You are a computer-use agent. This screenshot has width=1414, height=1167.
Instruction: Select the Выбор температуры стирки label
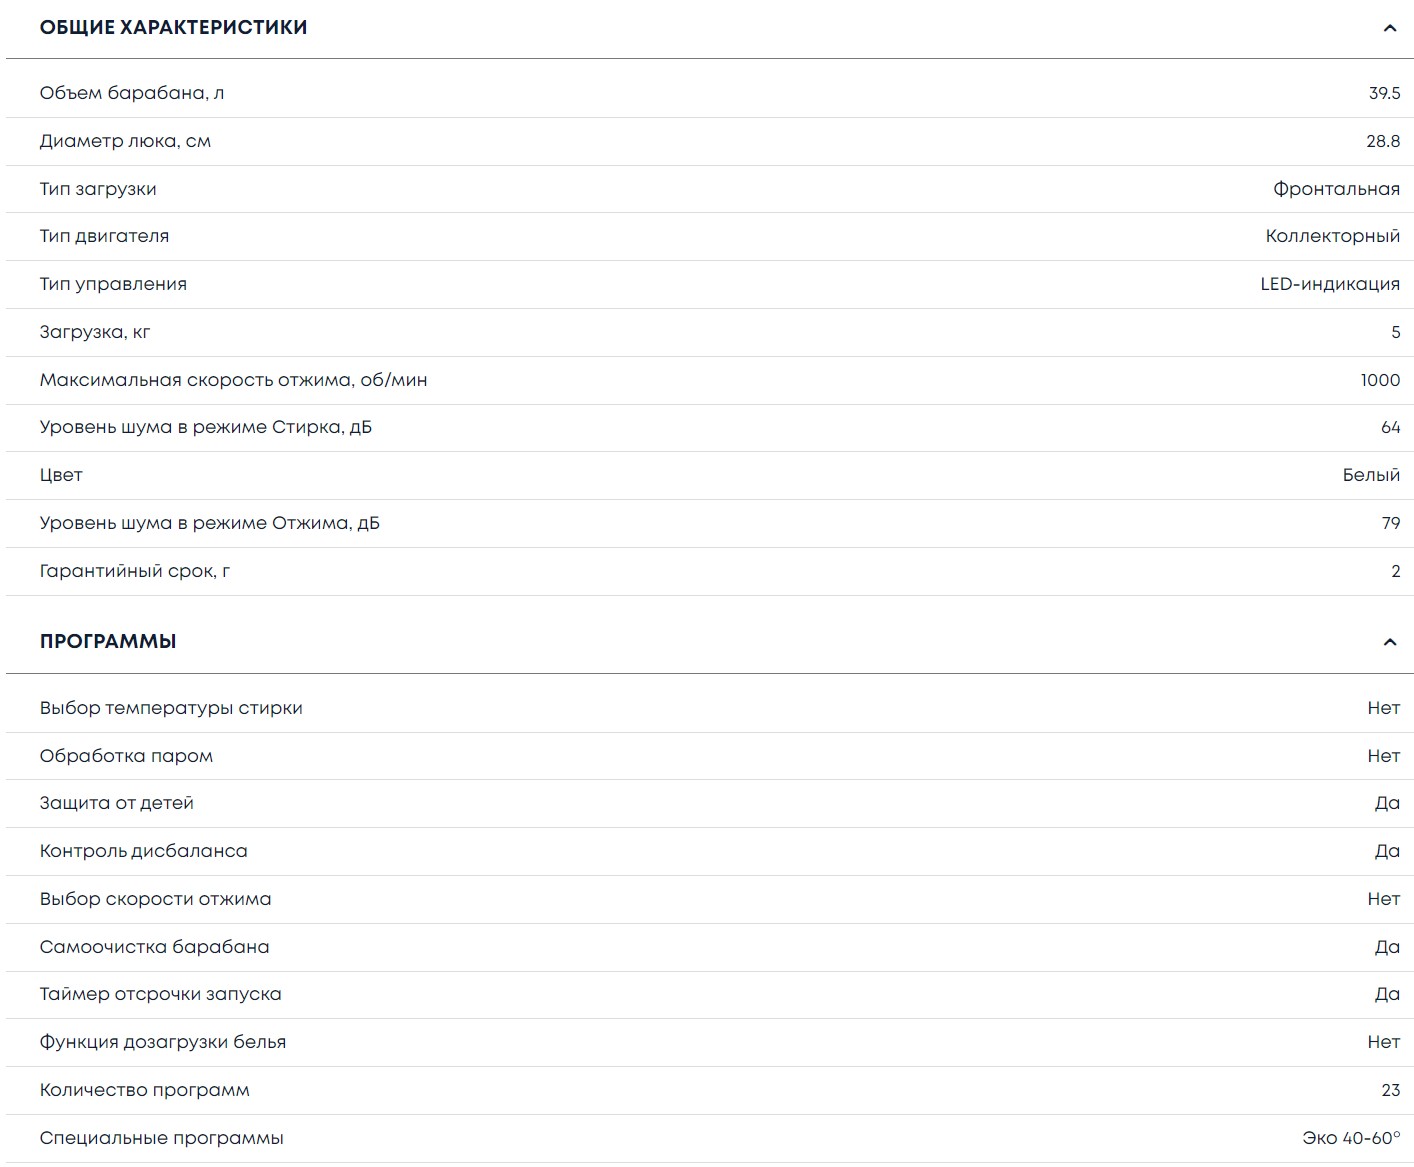tap(171, 708)
